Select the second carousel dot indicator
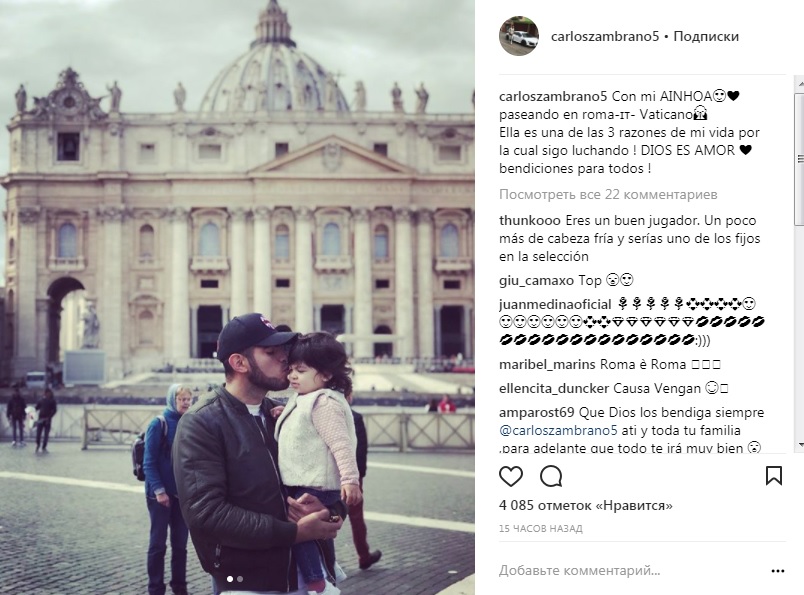804x595 pixels. pyautogui.click(x=239, y=579)
